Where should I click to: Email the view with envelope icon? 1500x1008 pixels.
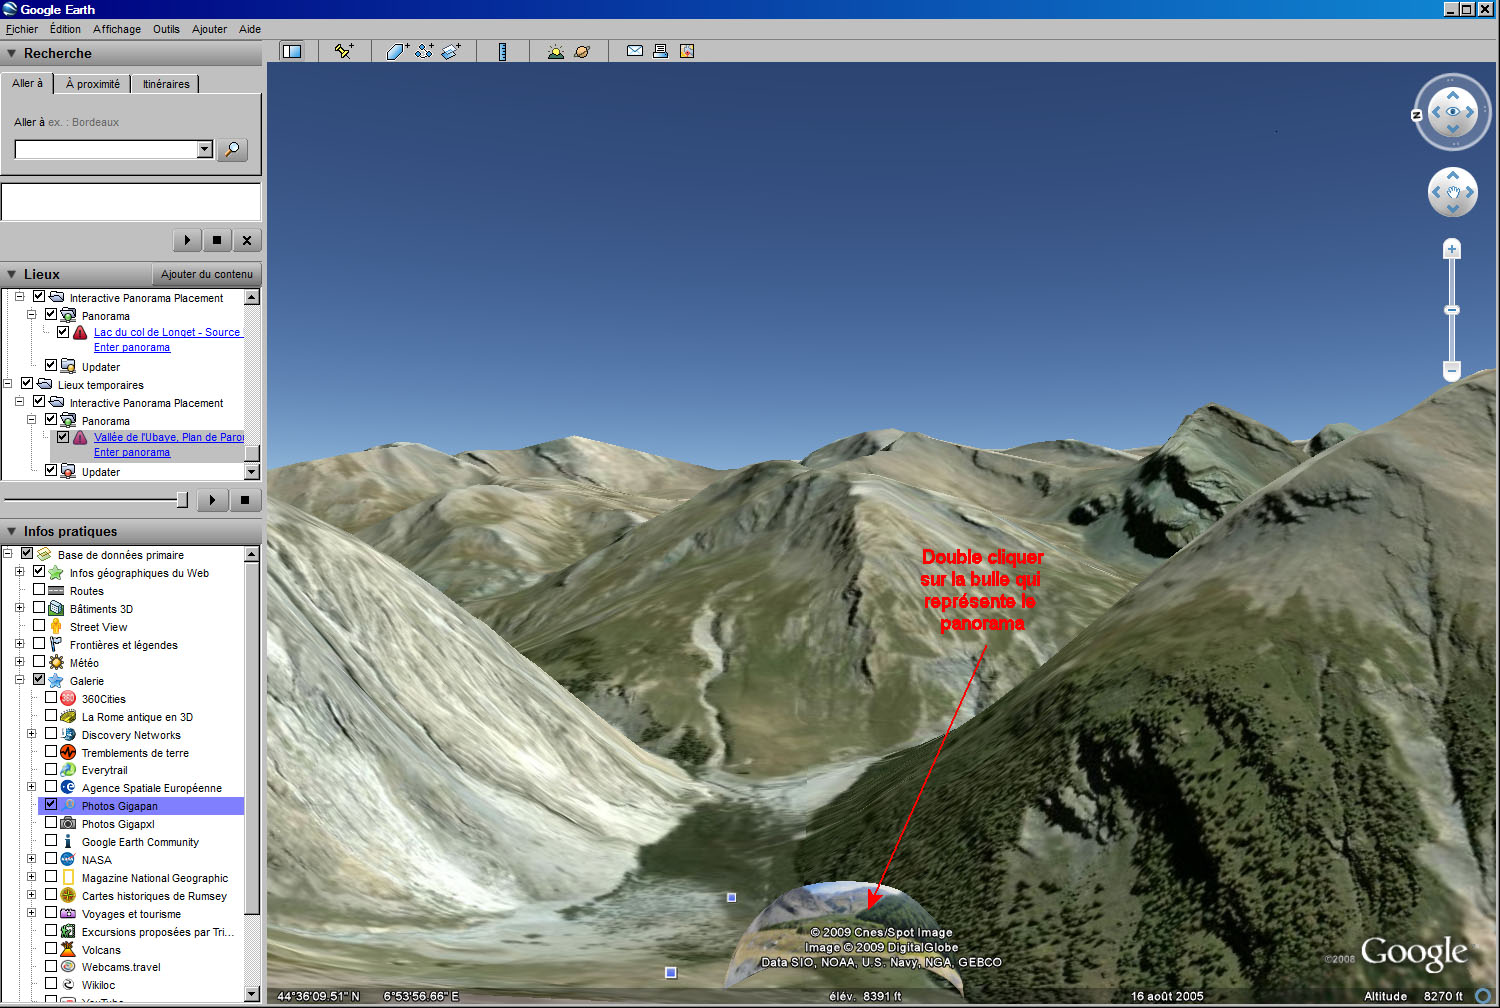635,51
